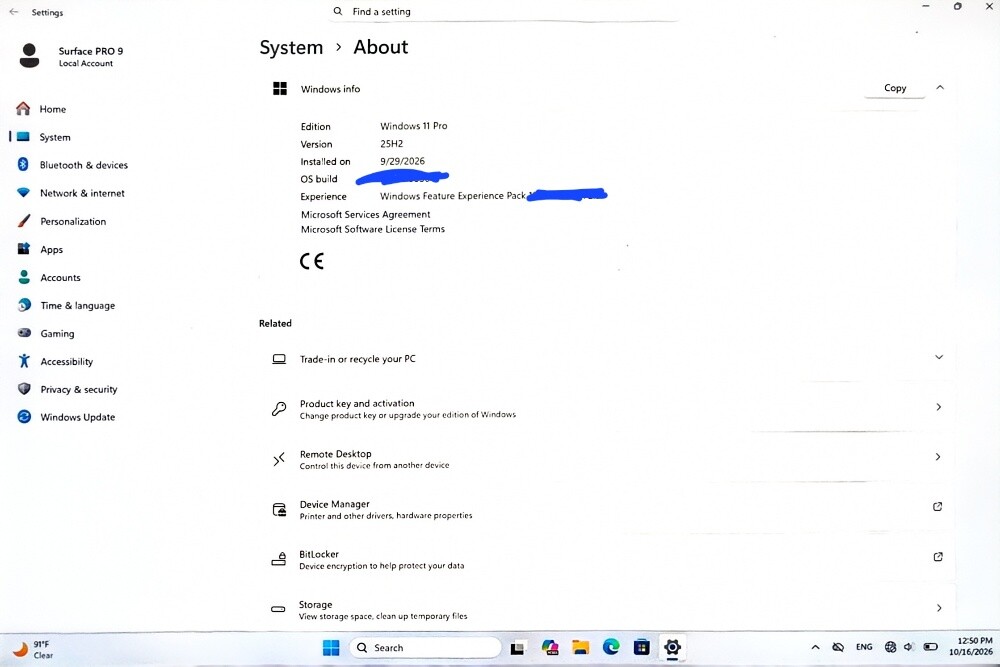Click the Find a setting search box
The width and height of the screenshot is (1000, 667).
[504, 11]
